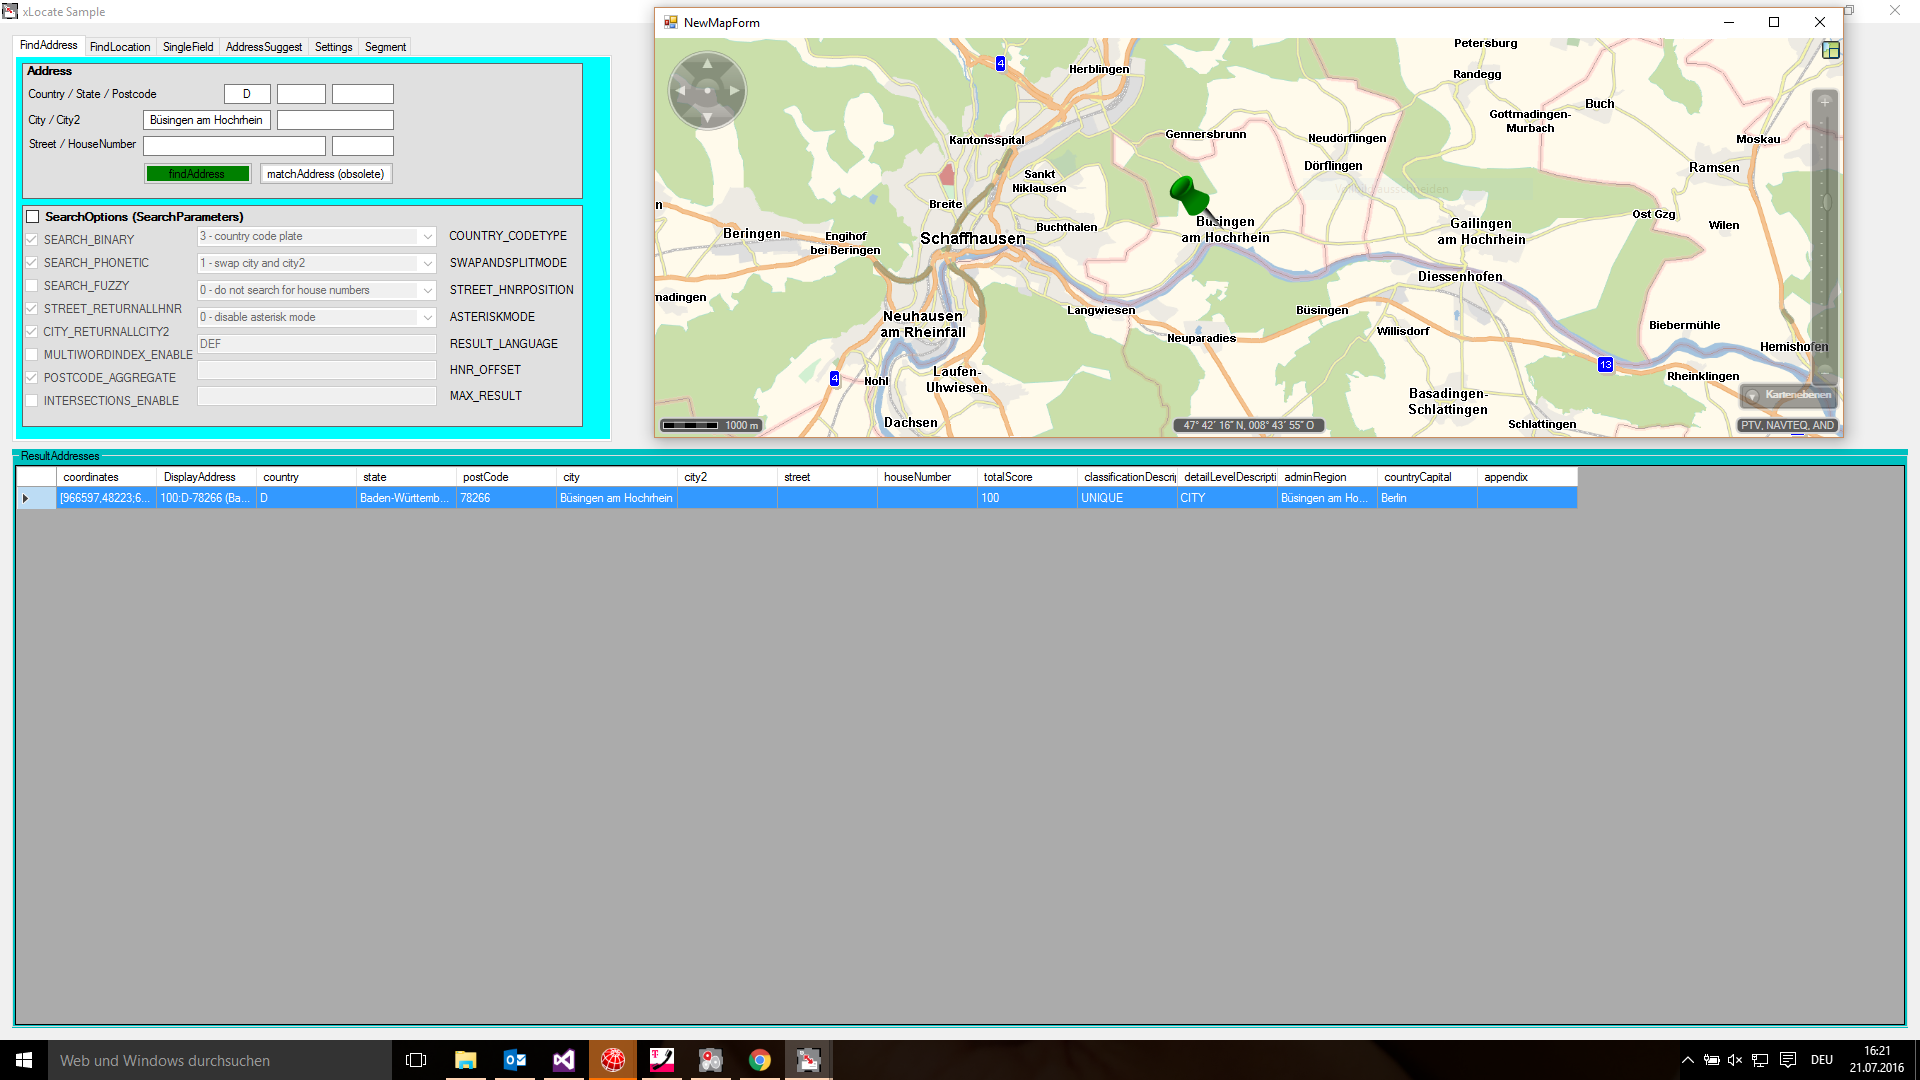This screenshot has height=1080, width=1920.
Task: Click the green pushpin on Büsingen
Action: pyautogui.click(x=1188, y=194)
